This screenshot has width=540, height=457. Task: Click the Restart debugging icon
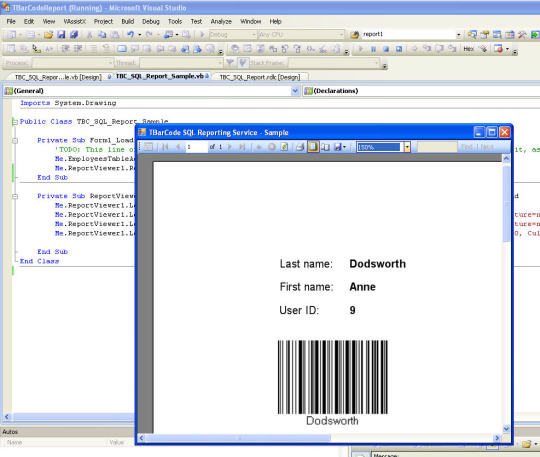coord(399,49)
